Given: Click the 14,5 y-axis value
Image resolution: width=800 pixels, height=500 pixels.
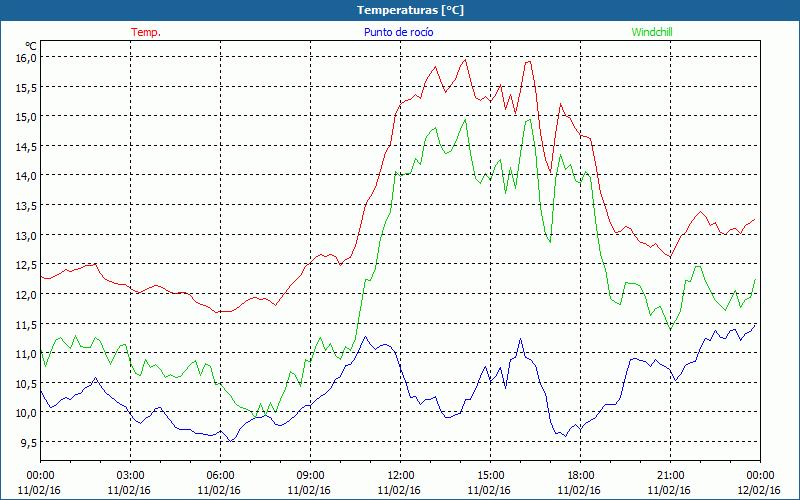Looking at the screenshot, I should 26,146.
